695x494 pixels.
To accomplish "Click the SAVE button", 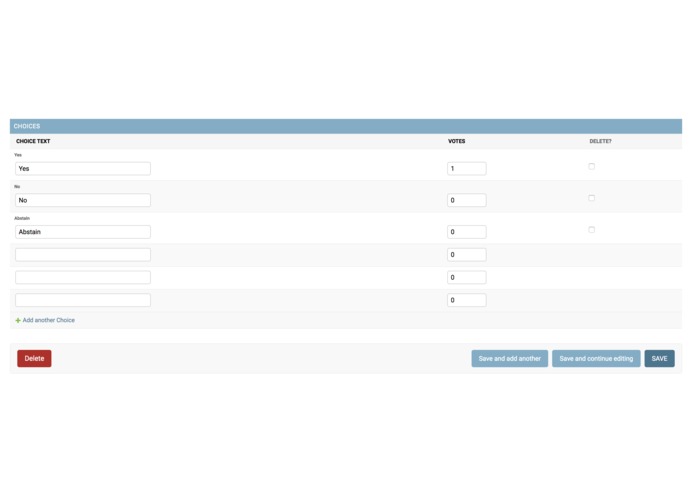I will click(x=660, y=358).
